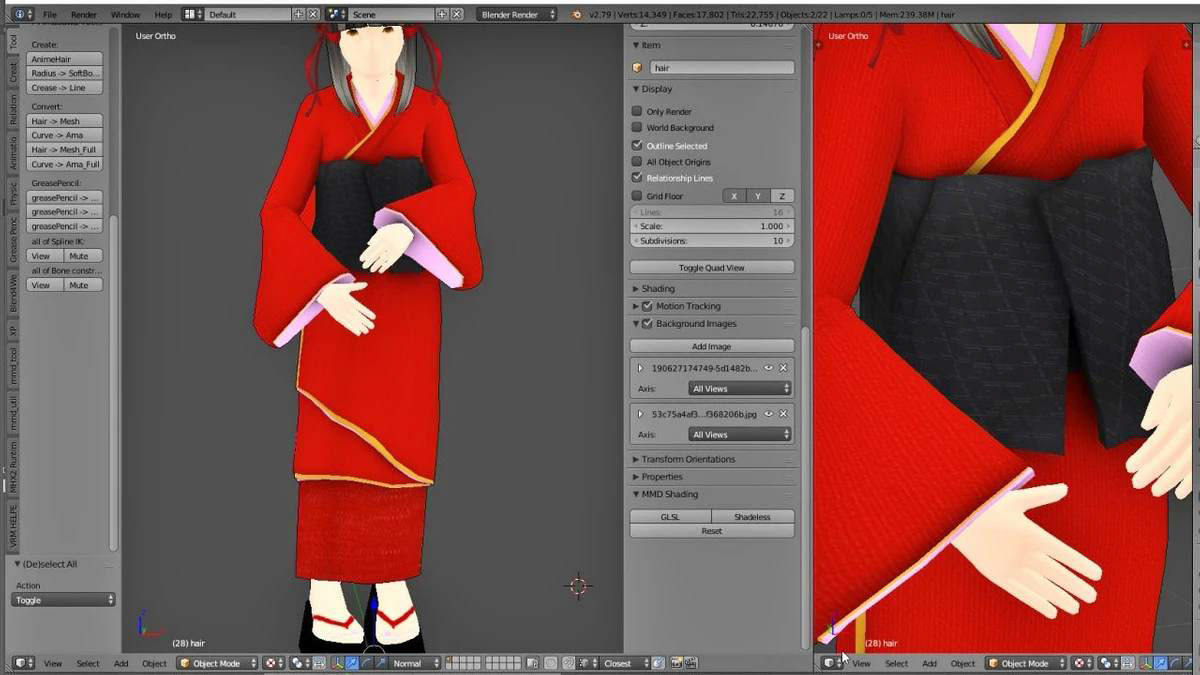Open the Help menu

163,15
